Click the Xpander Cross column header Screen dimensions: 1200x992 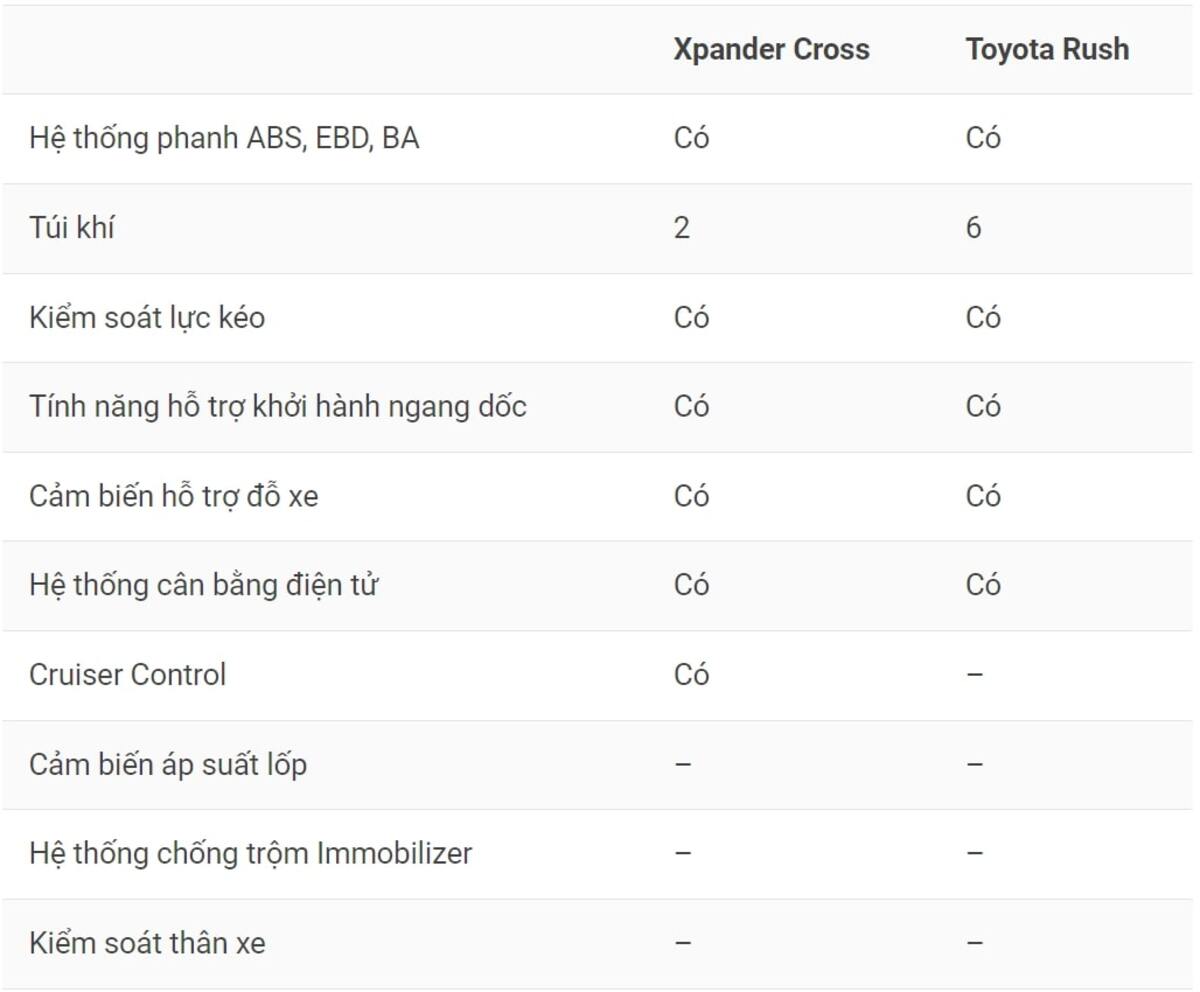pyautogui.click(x=771, y=50)
